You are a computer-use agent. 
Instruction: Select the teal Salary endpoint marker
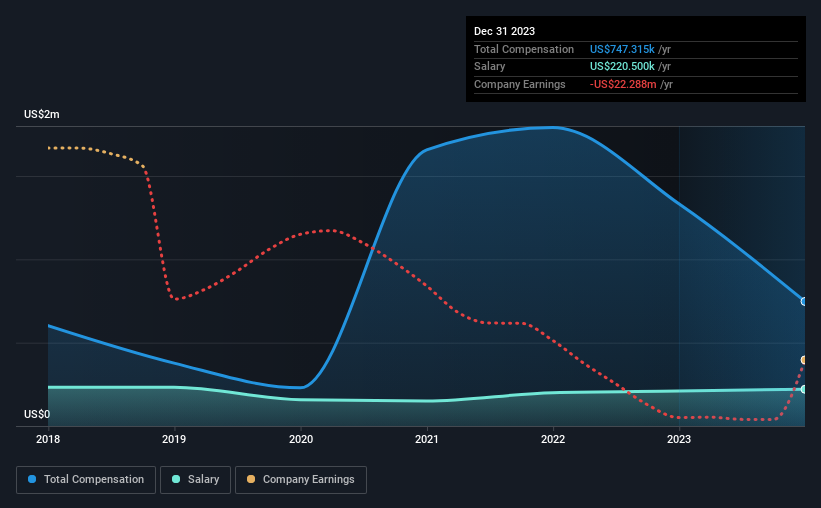(x=804, y=389)
